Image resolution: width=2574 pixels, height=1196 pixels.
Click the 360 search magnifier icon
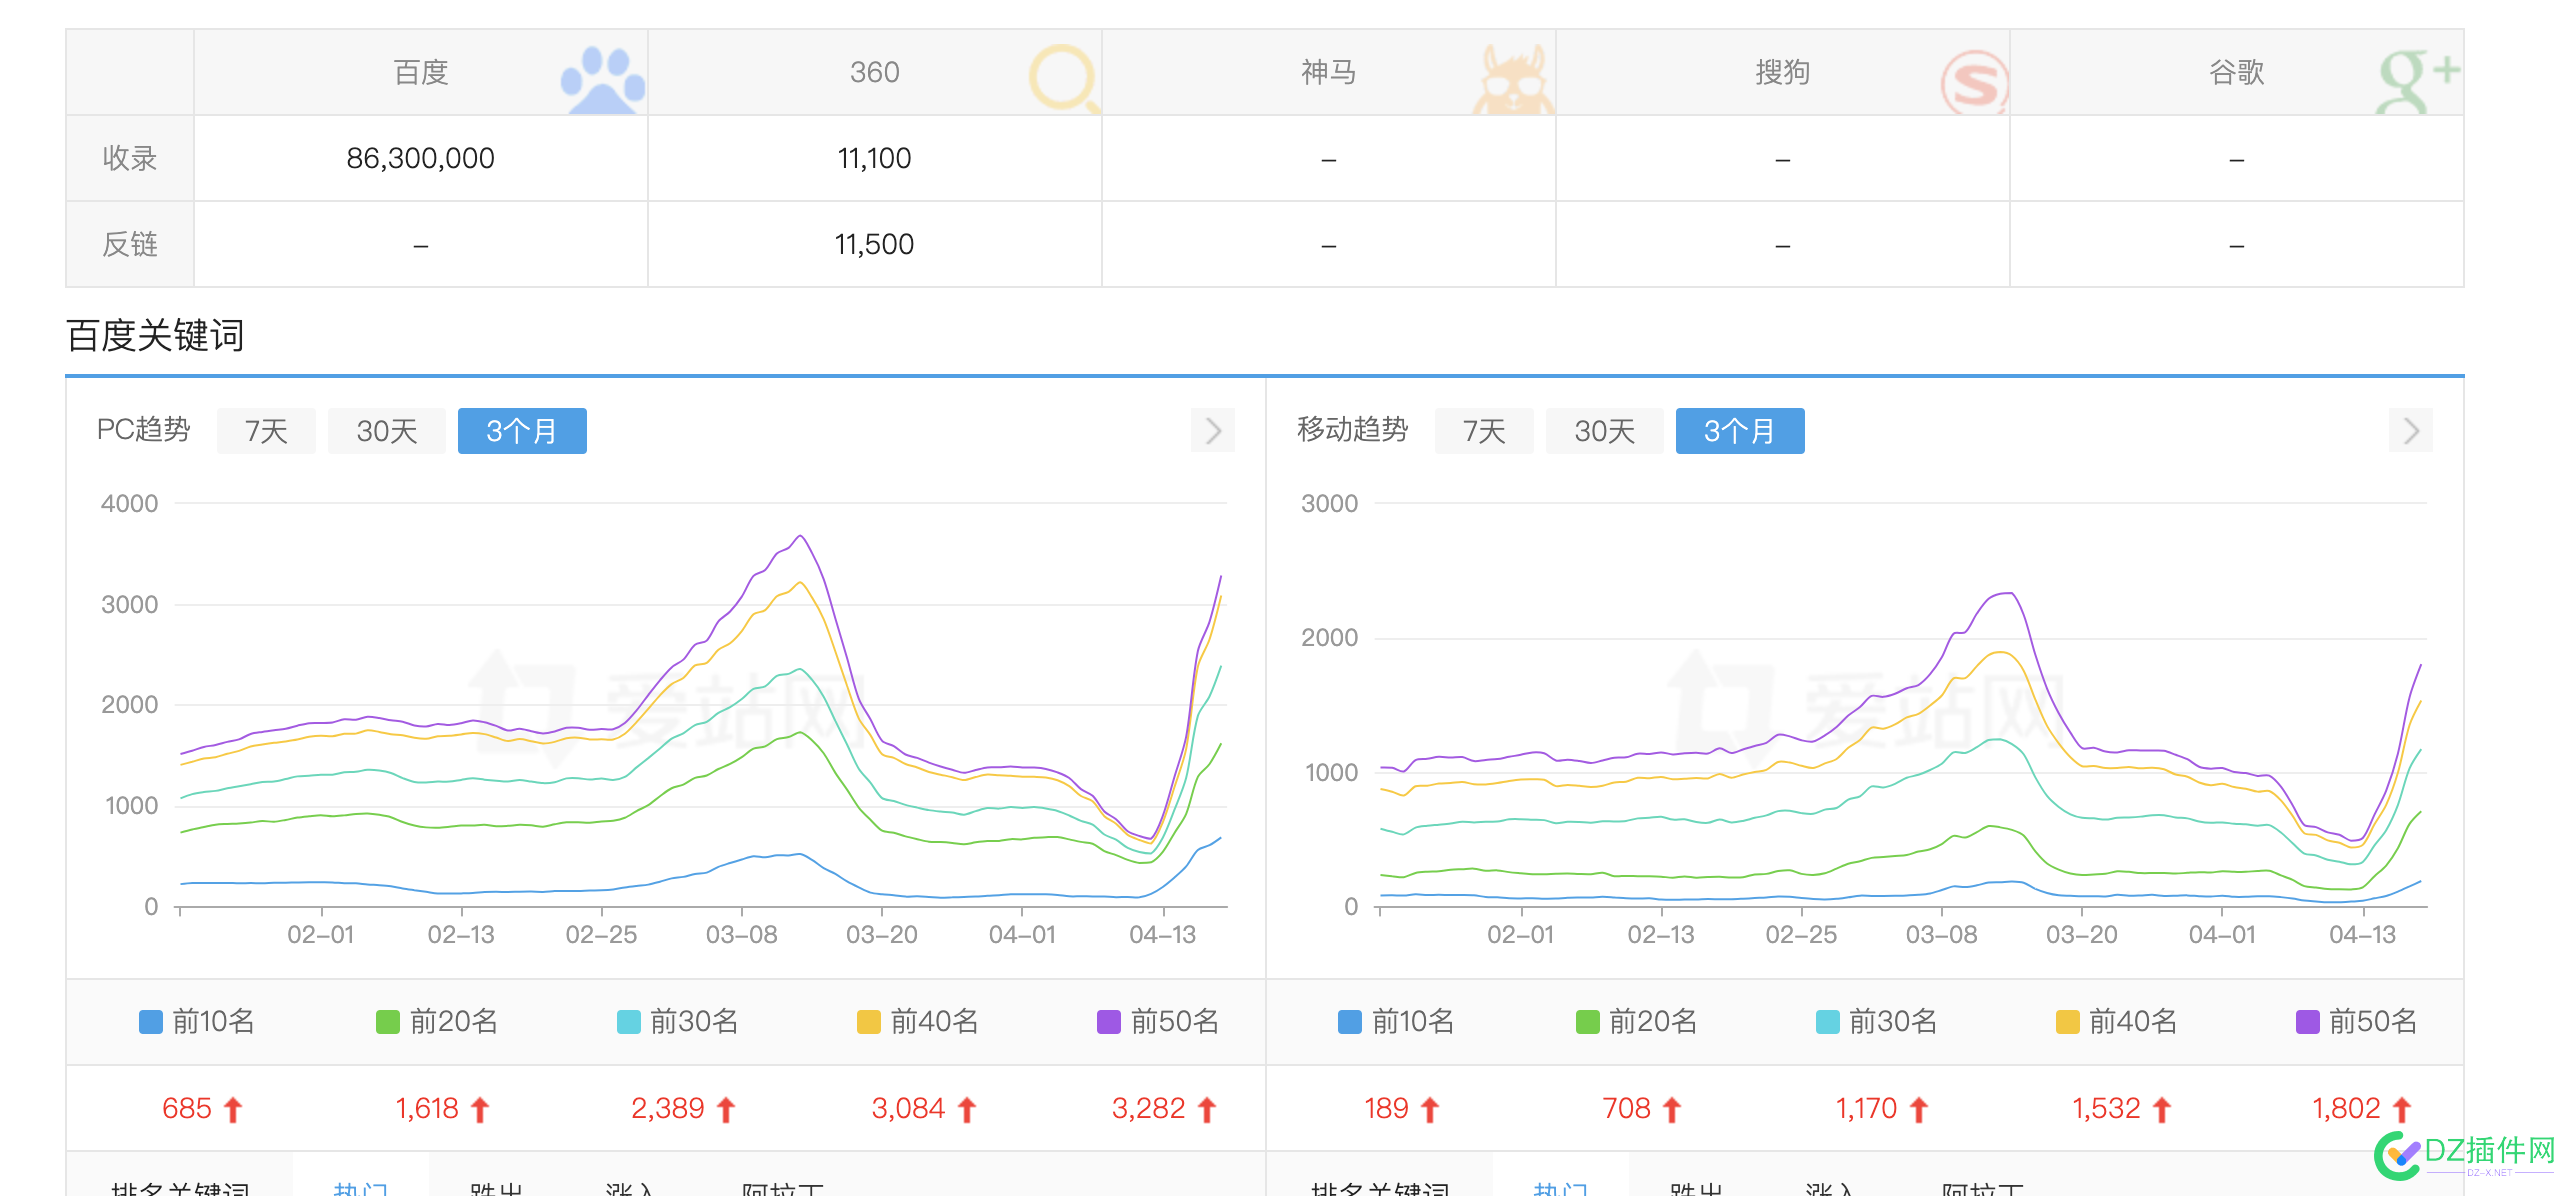[x=1064, y=79]
